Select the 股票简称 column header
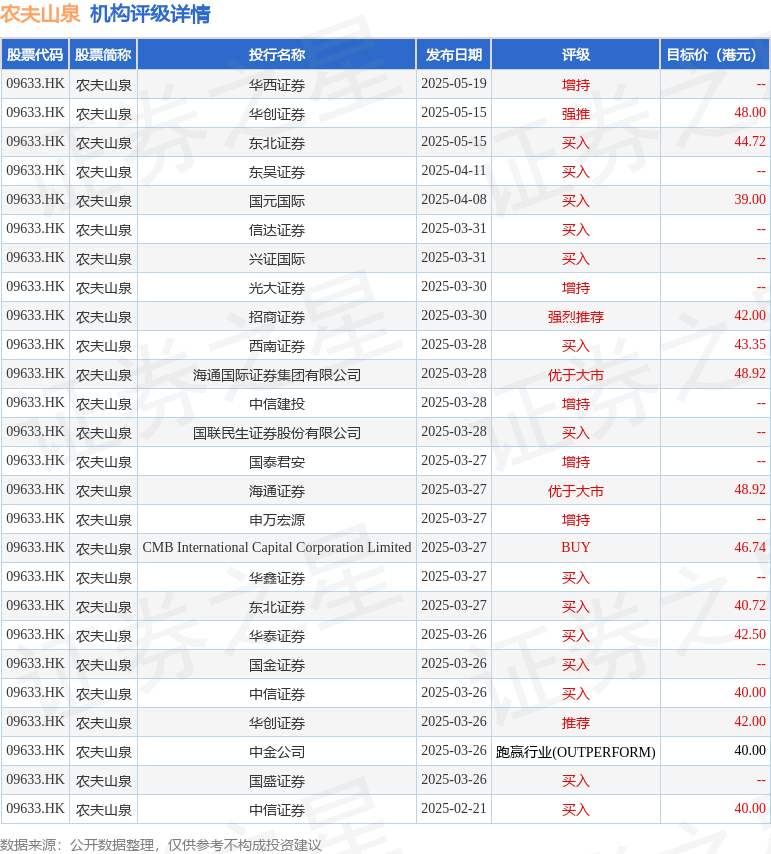The height and width of the screenshot is (854, 771). click(103, 54)
